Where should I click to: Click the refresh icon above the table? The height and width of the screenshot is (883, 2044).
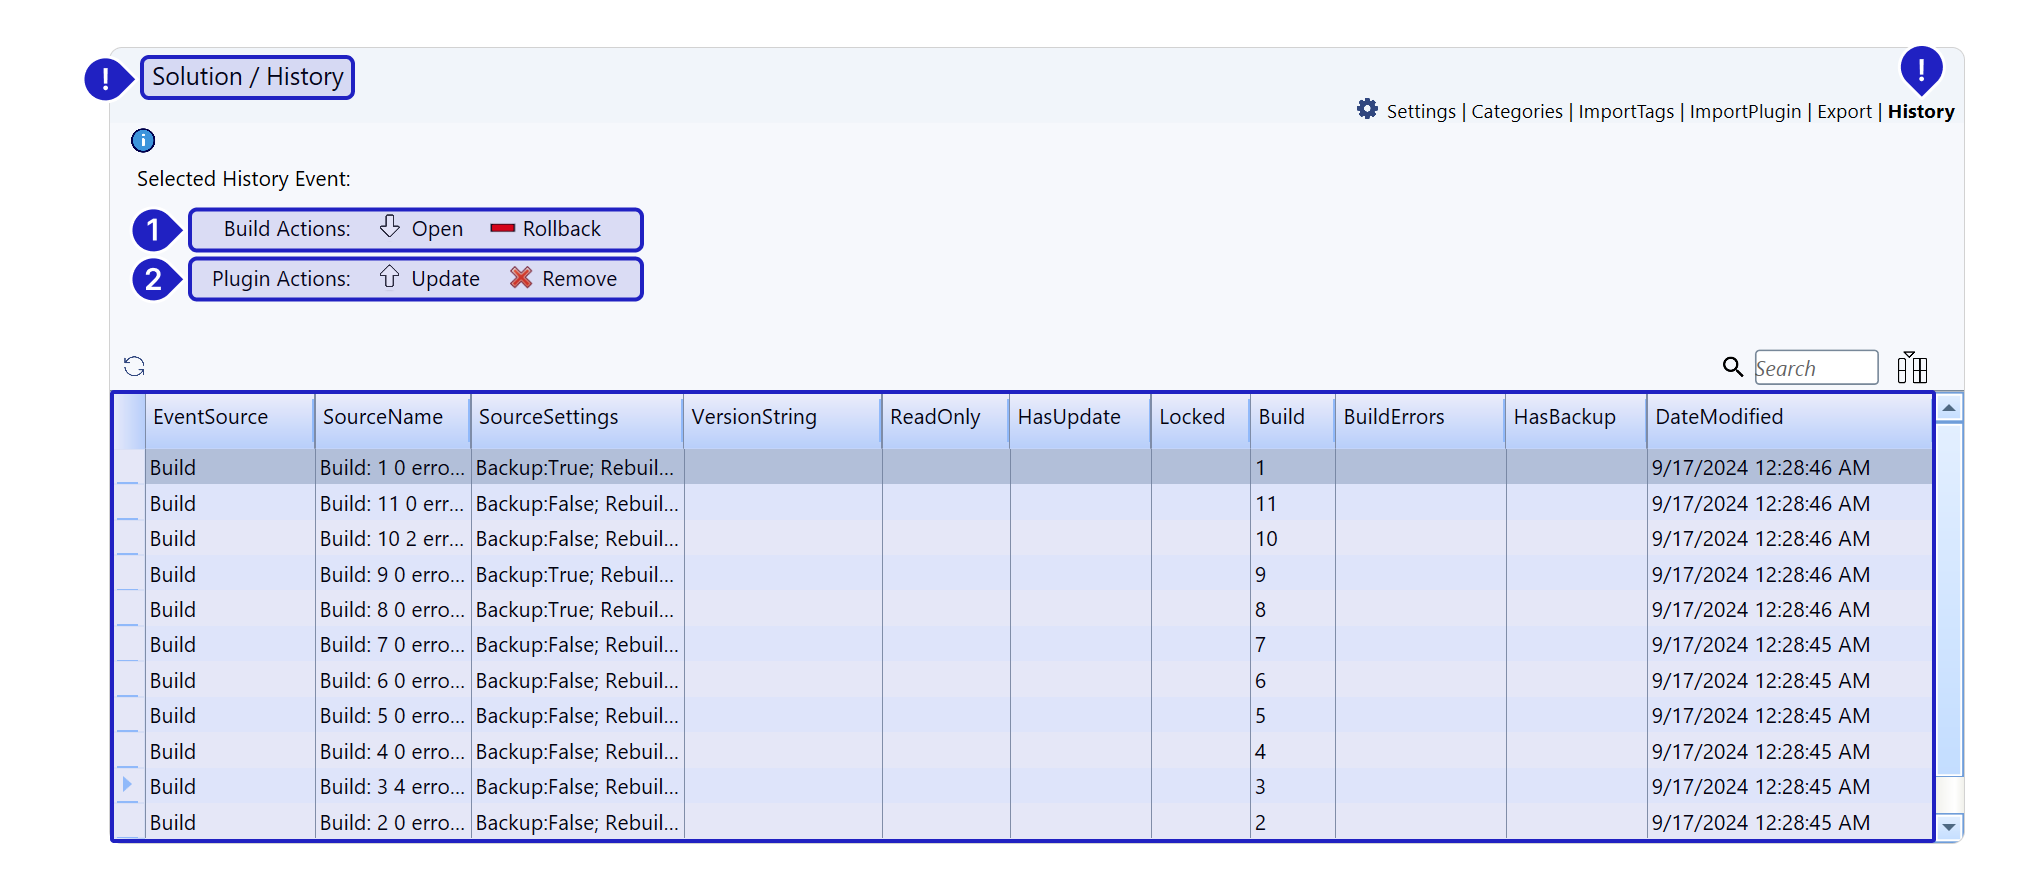click(134, 366)
